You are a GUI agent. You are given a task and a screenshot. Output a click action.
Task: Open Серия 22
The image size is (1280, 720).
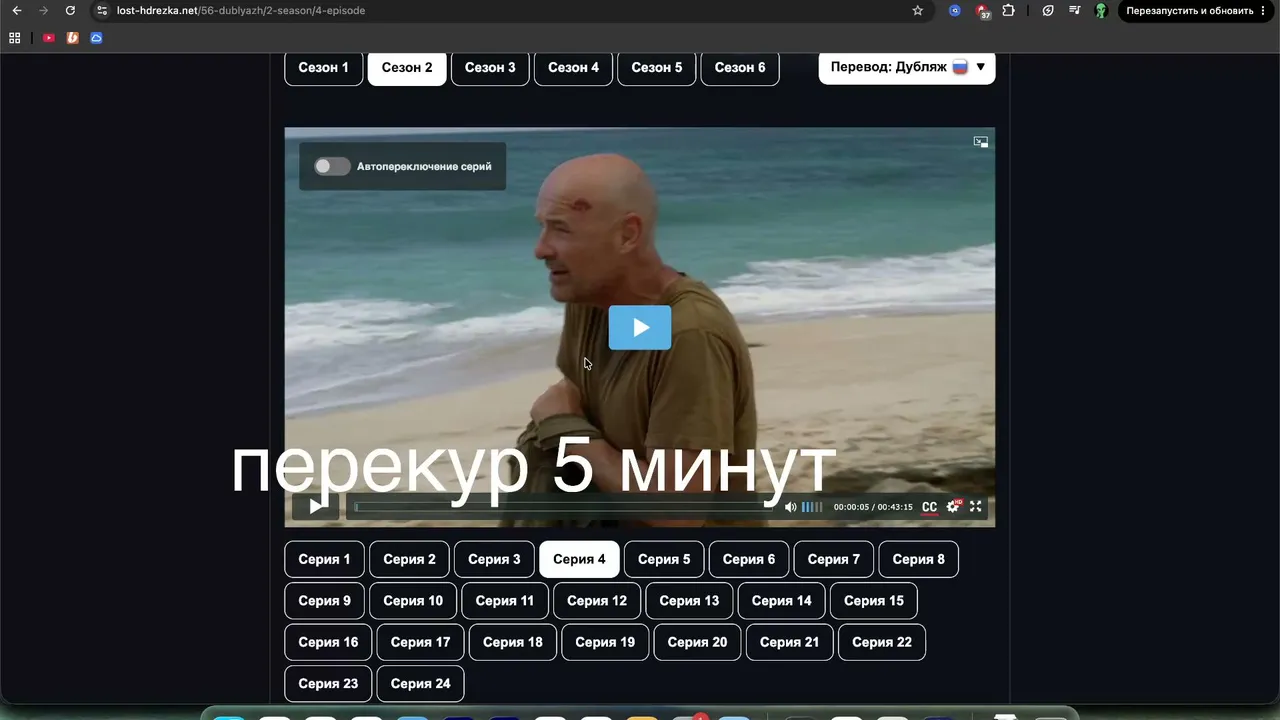pos(882,642)
